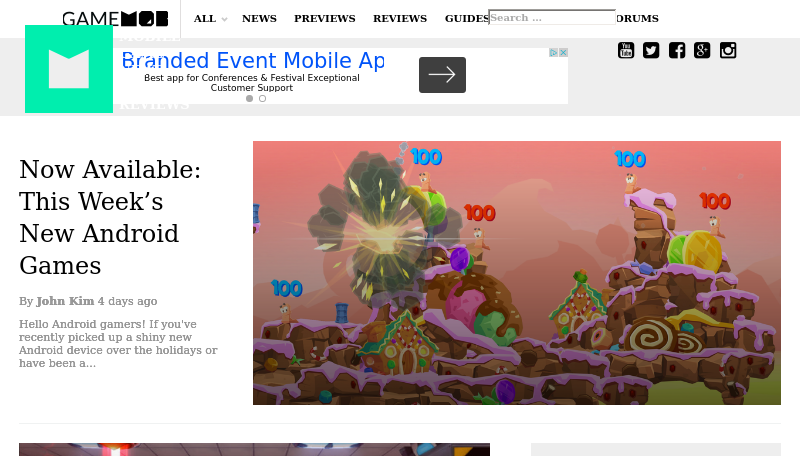The image size is (800, 456).
Task: Click the article excerpt 'Hello Android gamers!'
Action: [x=118, y=343]
